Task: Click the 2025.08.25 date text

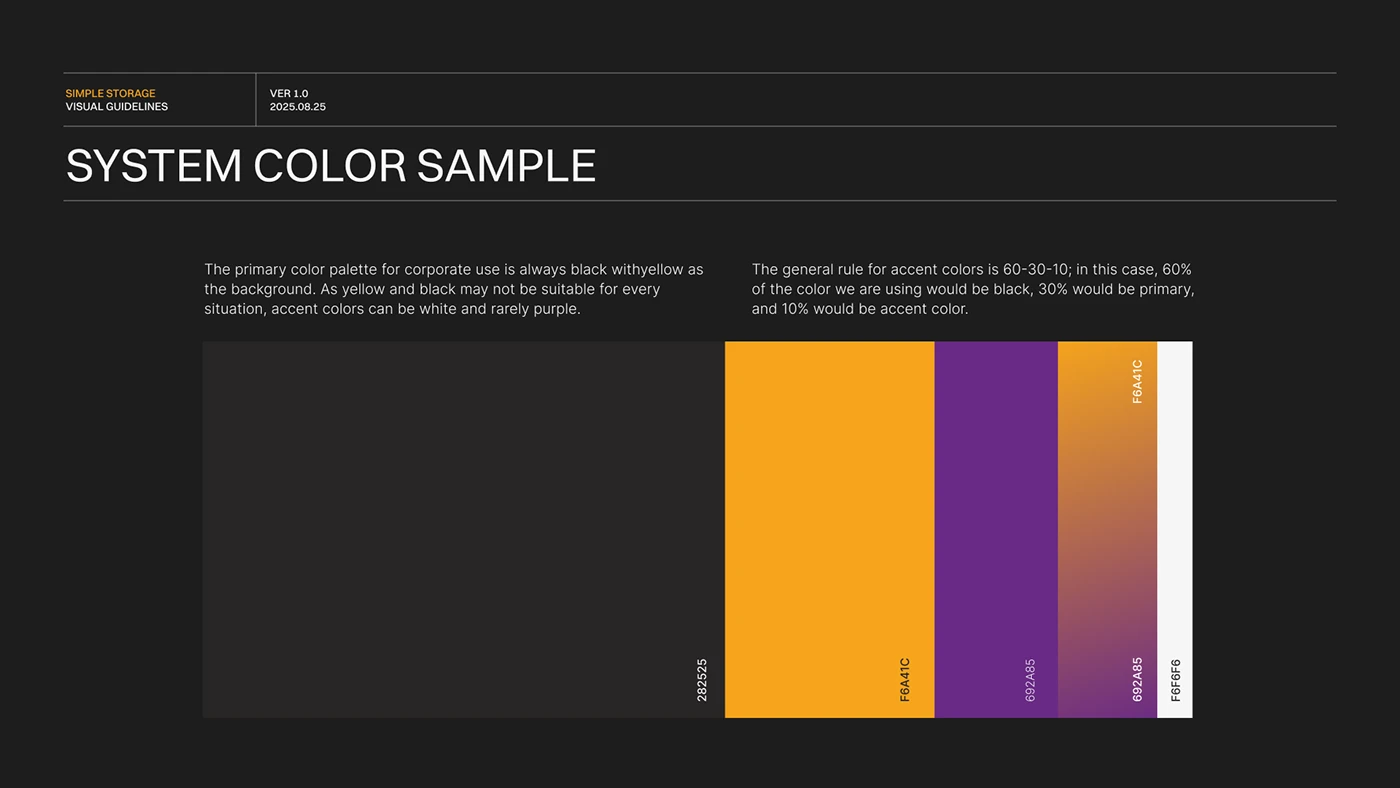Action: pos(296,106)
